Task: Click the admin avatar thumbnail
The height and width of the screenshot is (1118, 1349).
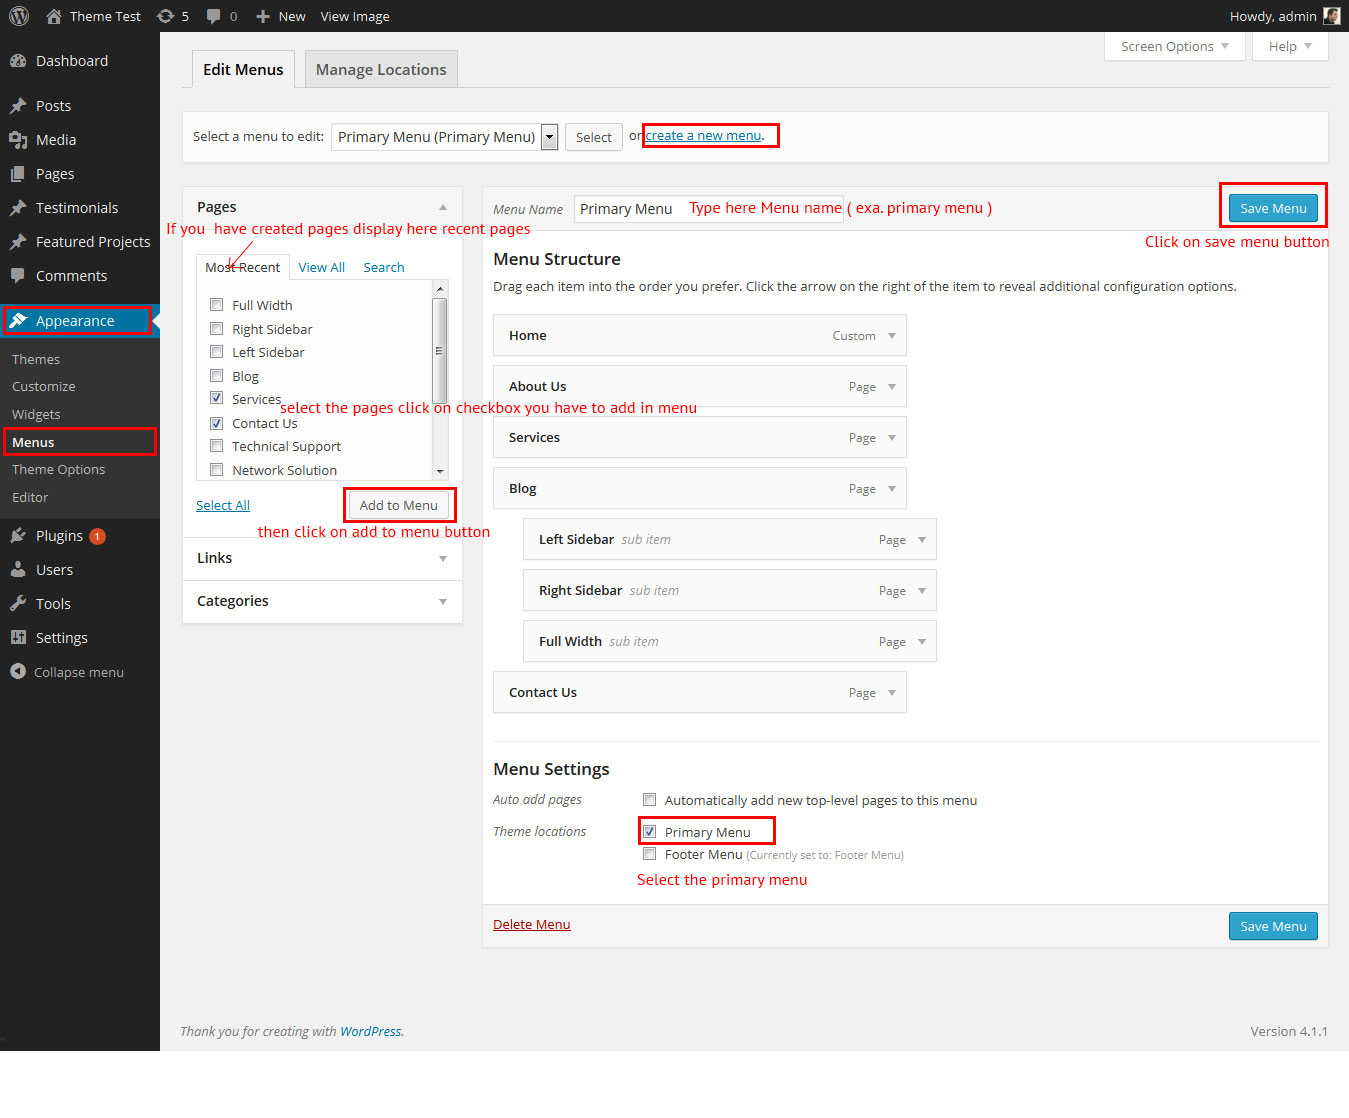Action: tap(1331, 16)
